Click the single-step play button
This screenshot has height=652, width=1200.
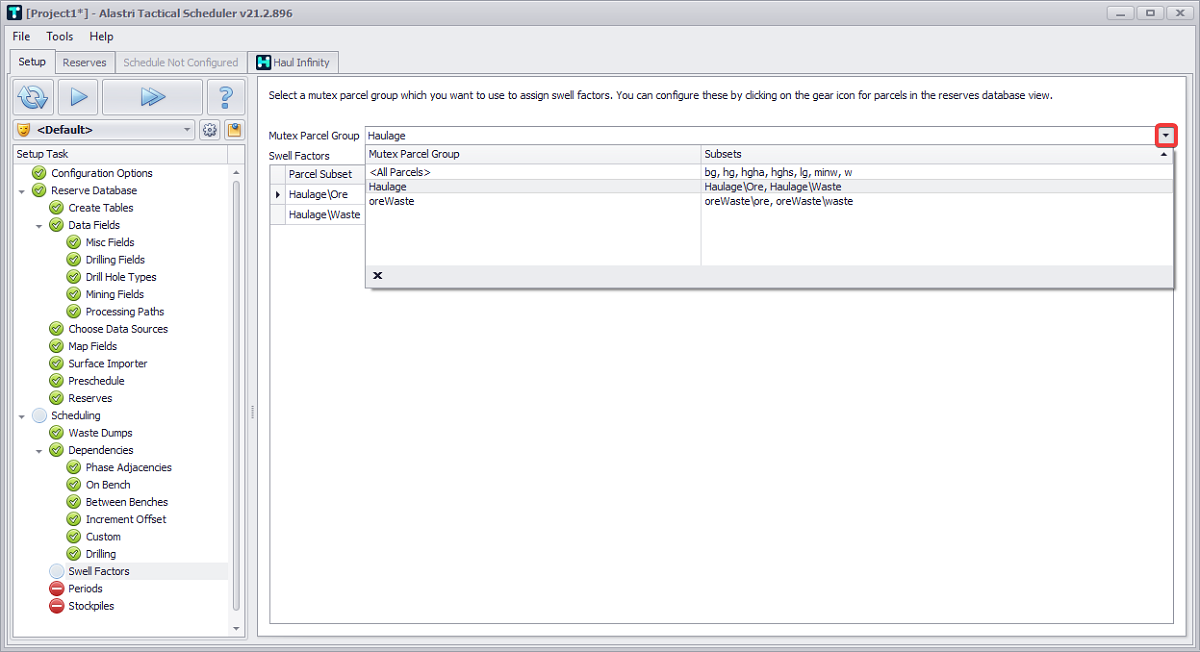click(78, 97)
